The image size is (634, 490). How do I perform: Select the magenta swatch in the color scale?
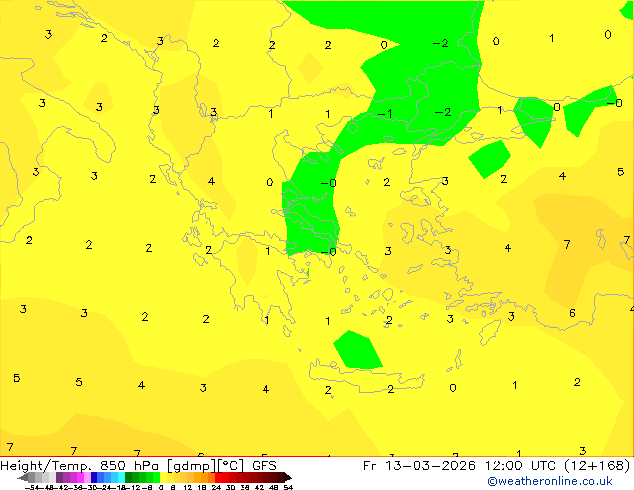(x=80, y=477)
